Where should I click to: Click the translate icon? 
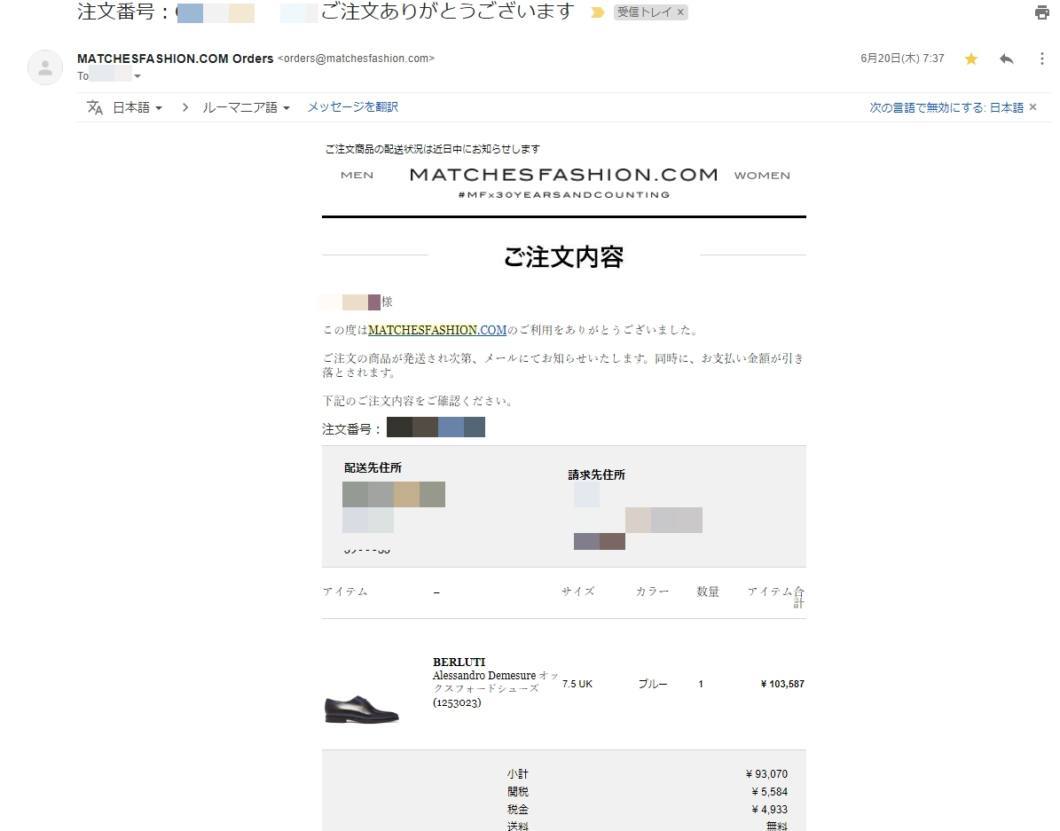95,108
